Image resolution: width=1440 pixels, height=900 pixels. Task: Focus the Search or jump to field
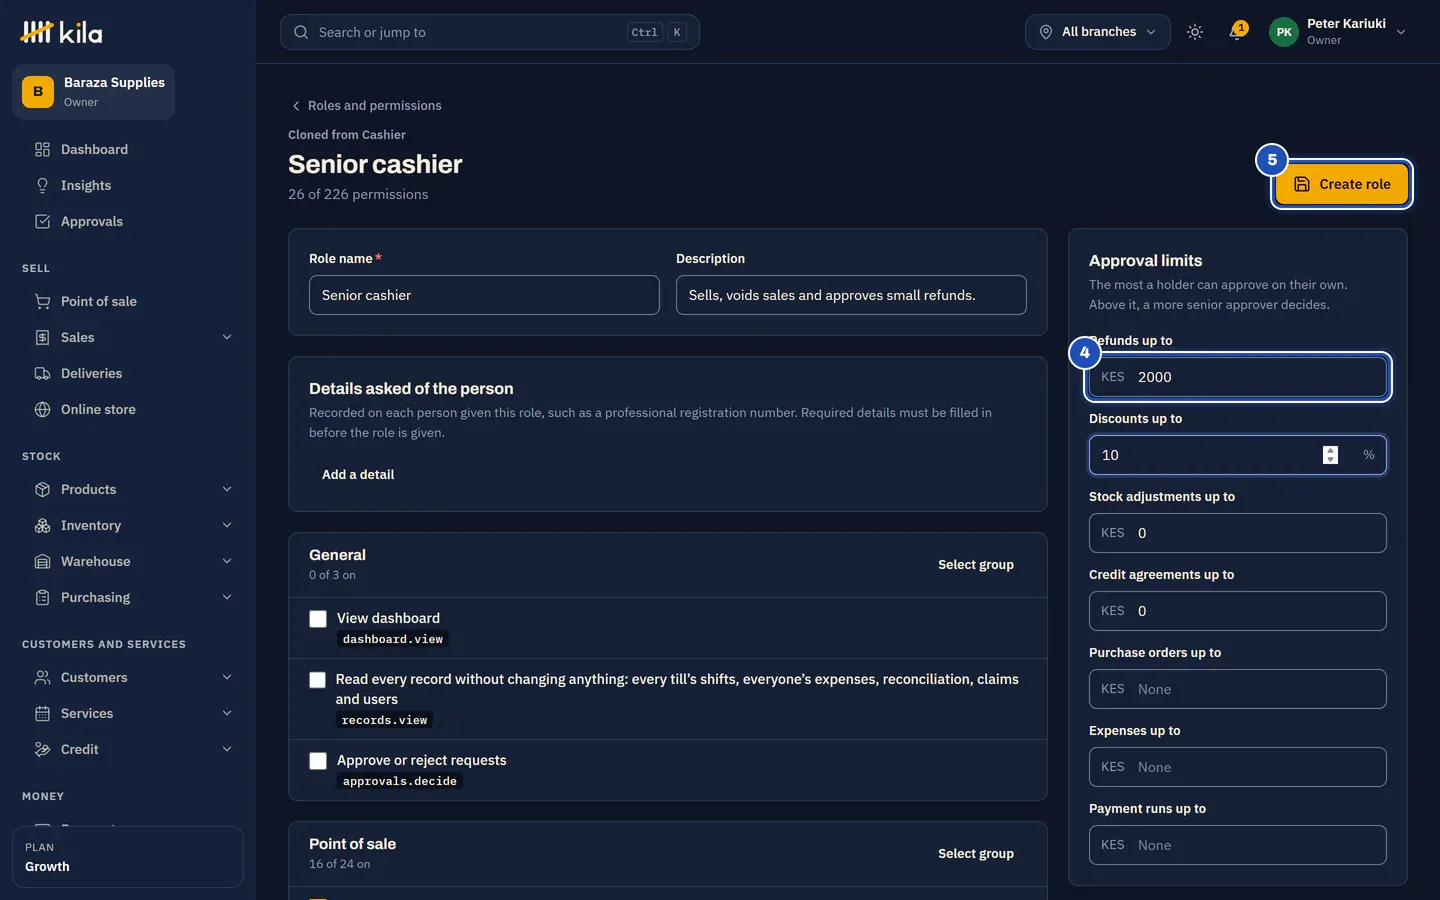tap(490, 32)
